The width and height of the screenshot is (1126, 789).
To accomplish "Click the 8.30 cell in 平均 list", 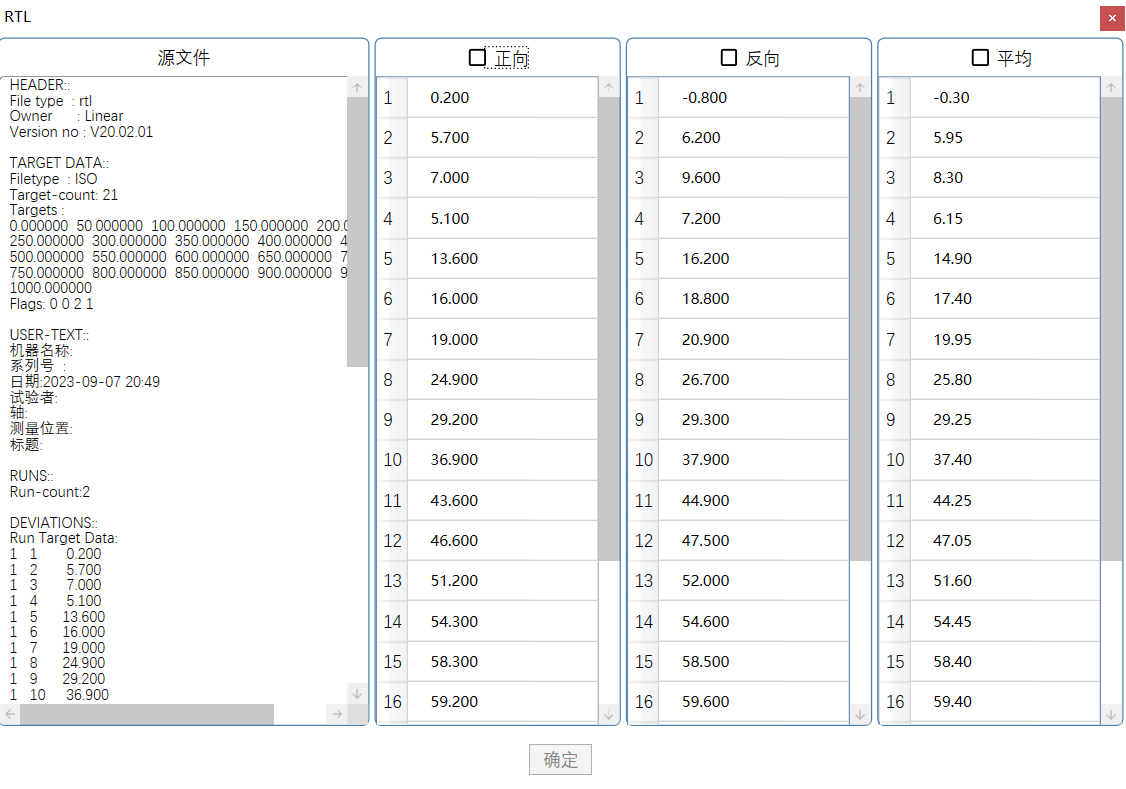I will point(948,178).
